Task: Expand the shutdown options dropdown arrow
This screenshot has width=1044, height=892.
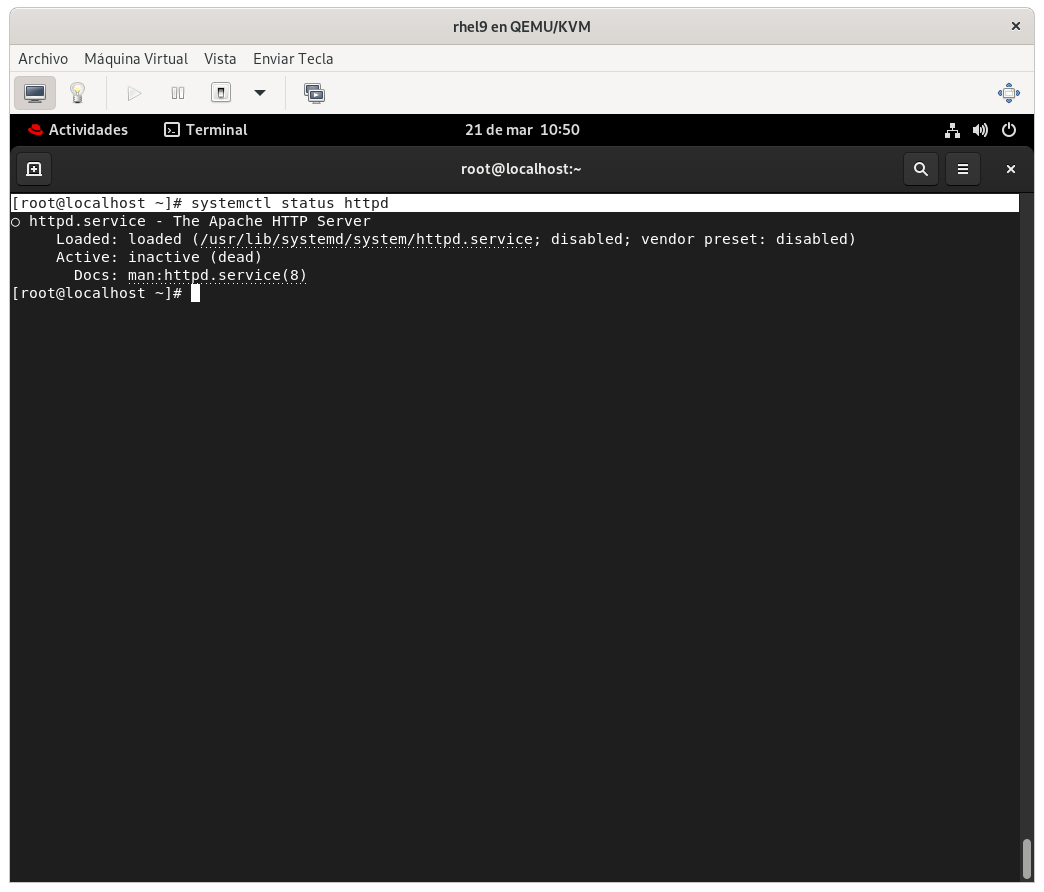Action: coord(260,93)
